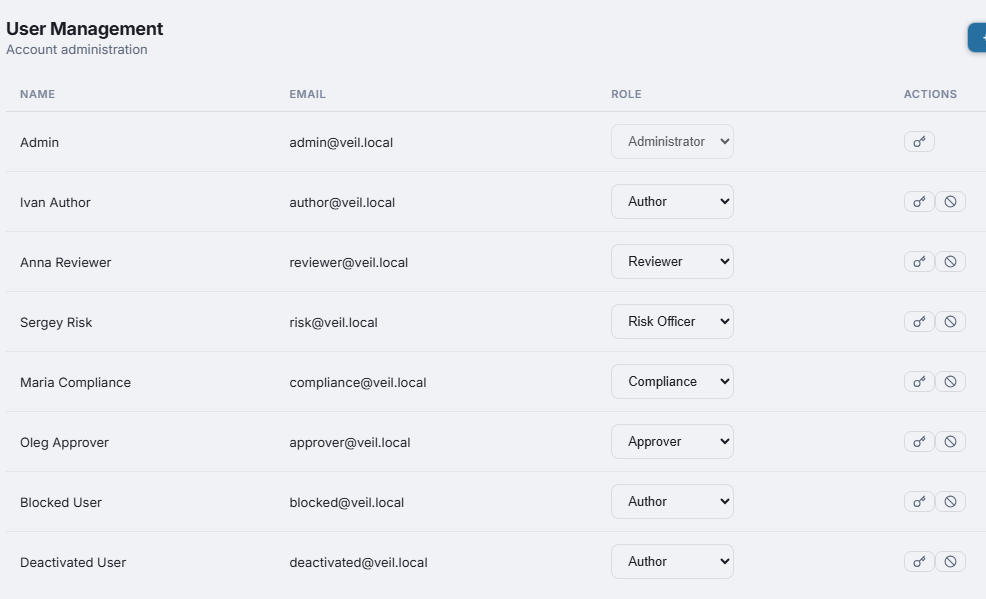Open the Reviewer role dropdown for Anna
The height and width of the screenshot is (599, 986).
(x=672, y=262)
